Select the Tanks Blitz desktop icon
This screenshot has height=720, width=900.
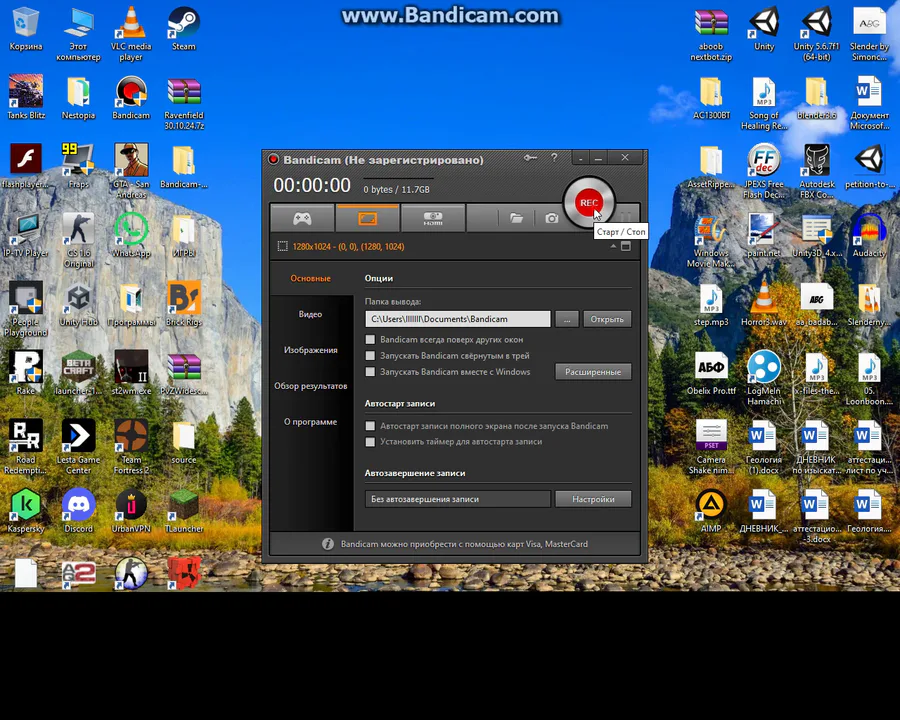[25, 96]
